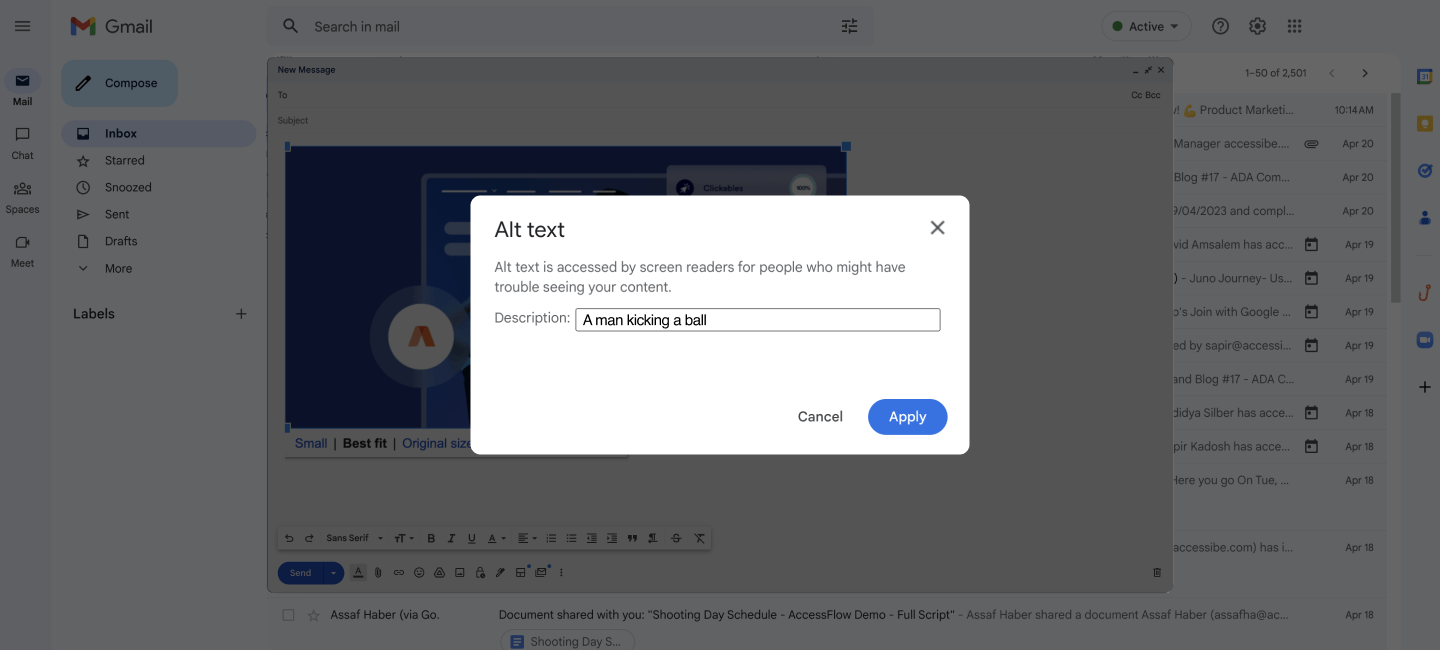The height and width of the screenshot is (650, 1440).
Task: Apply the alt text description
Action: pos(907,417)
